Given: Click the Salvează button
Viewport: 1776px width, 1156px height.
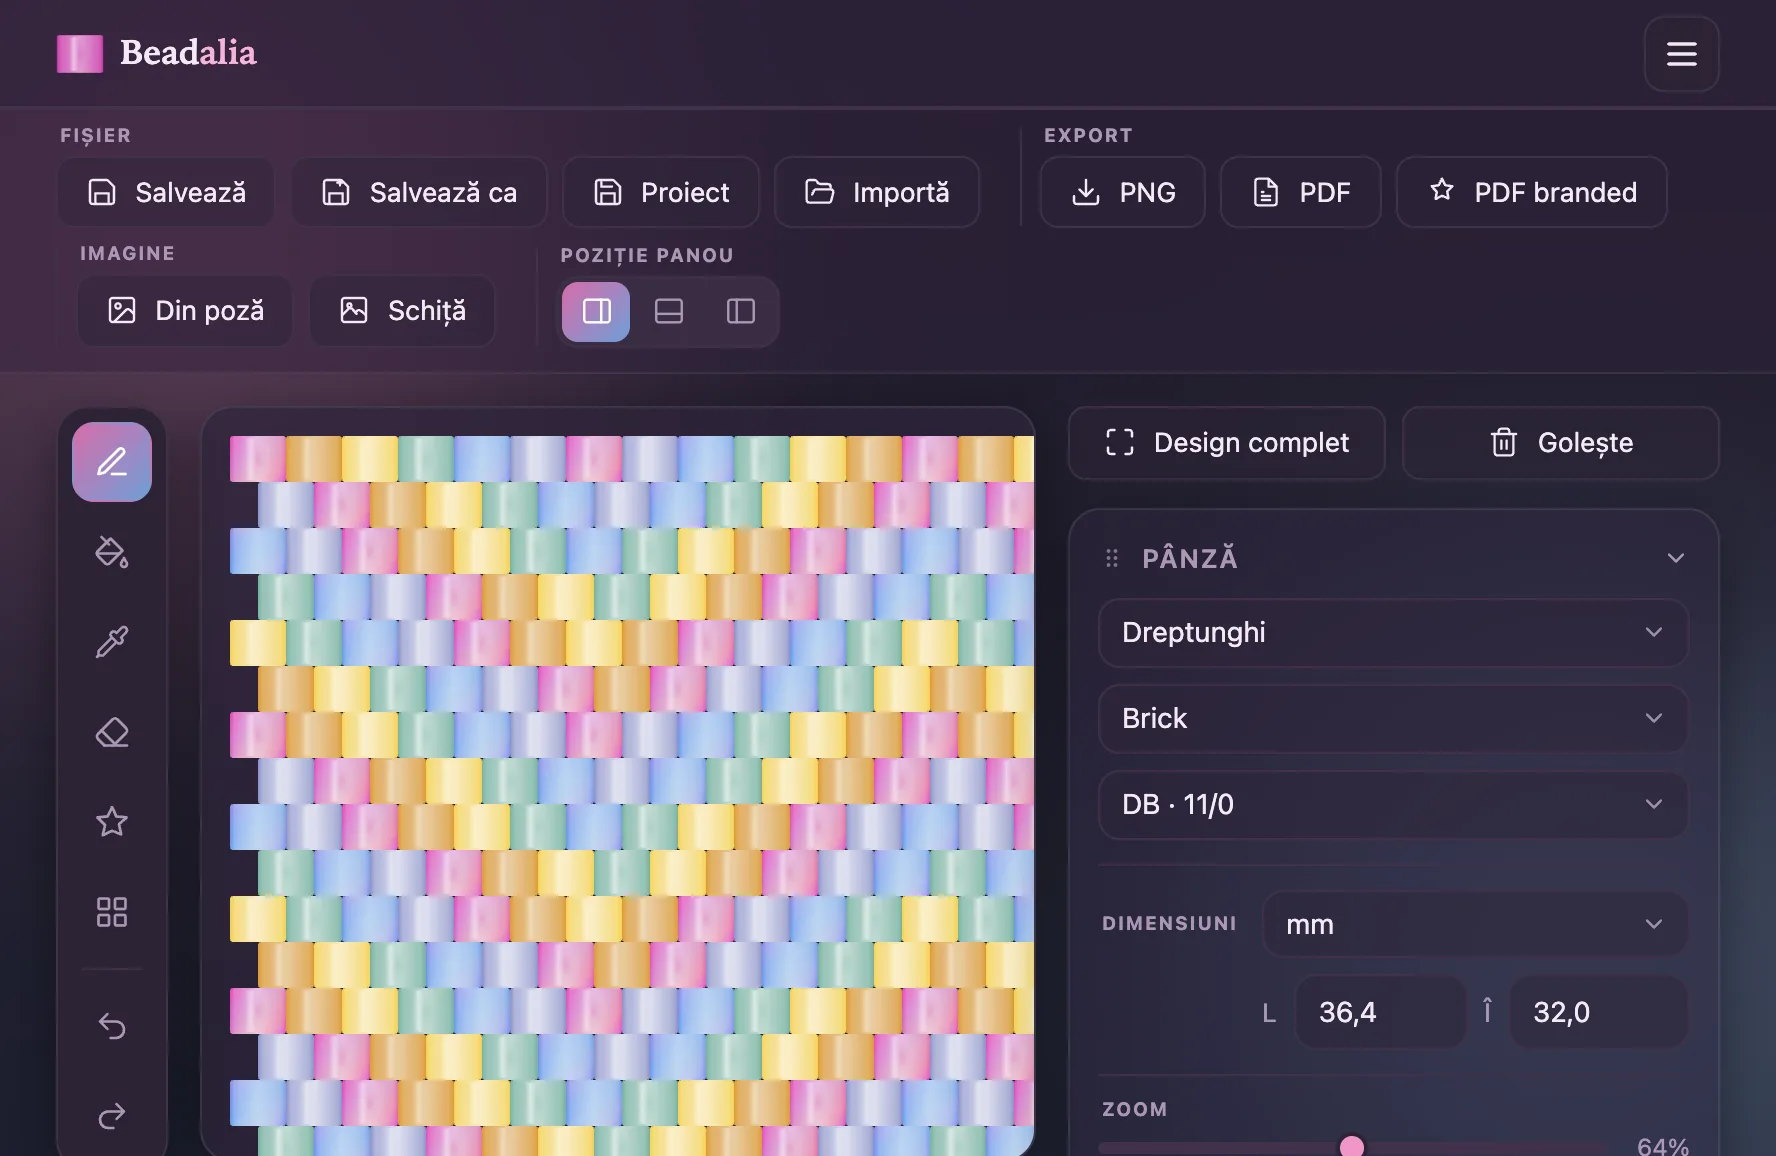Looking at the screenshot, I should 166,192.
